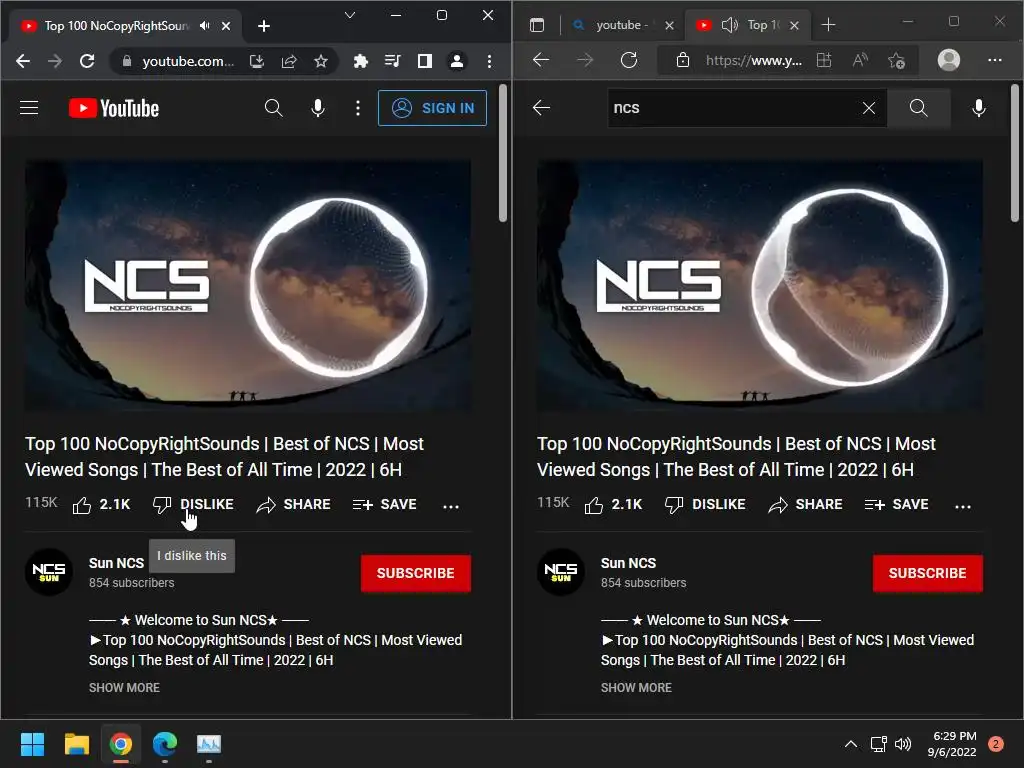
Task: Share this page icon in Chrome
Action: tap(289, 61)
